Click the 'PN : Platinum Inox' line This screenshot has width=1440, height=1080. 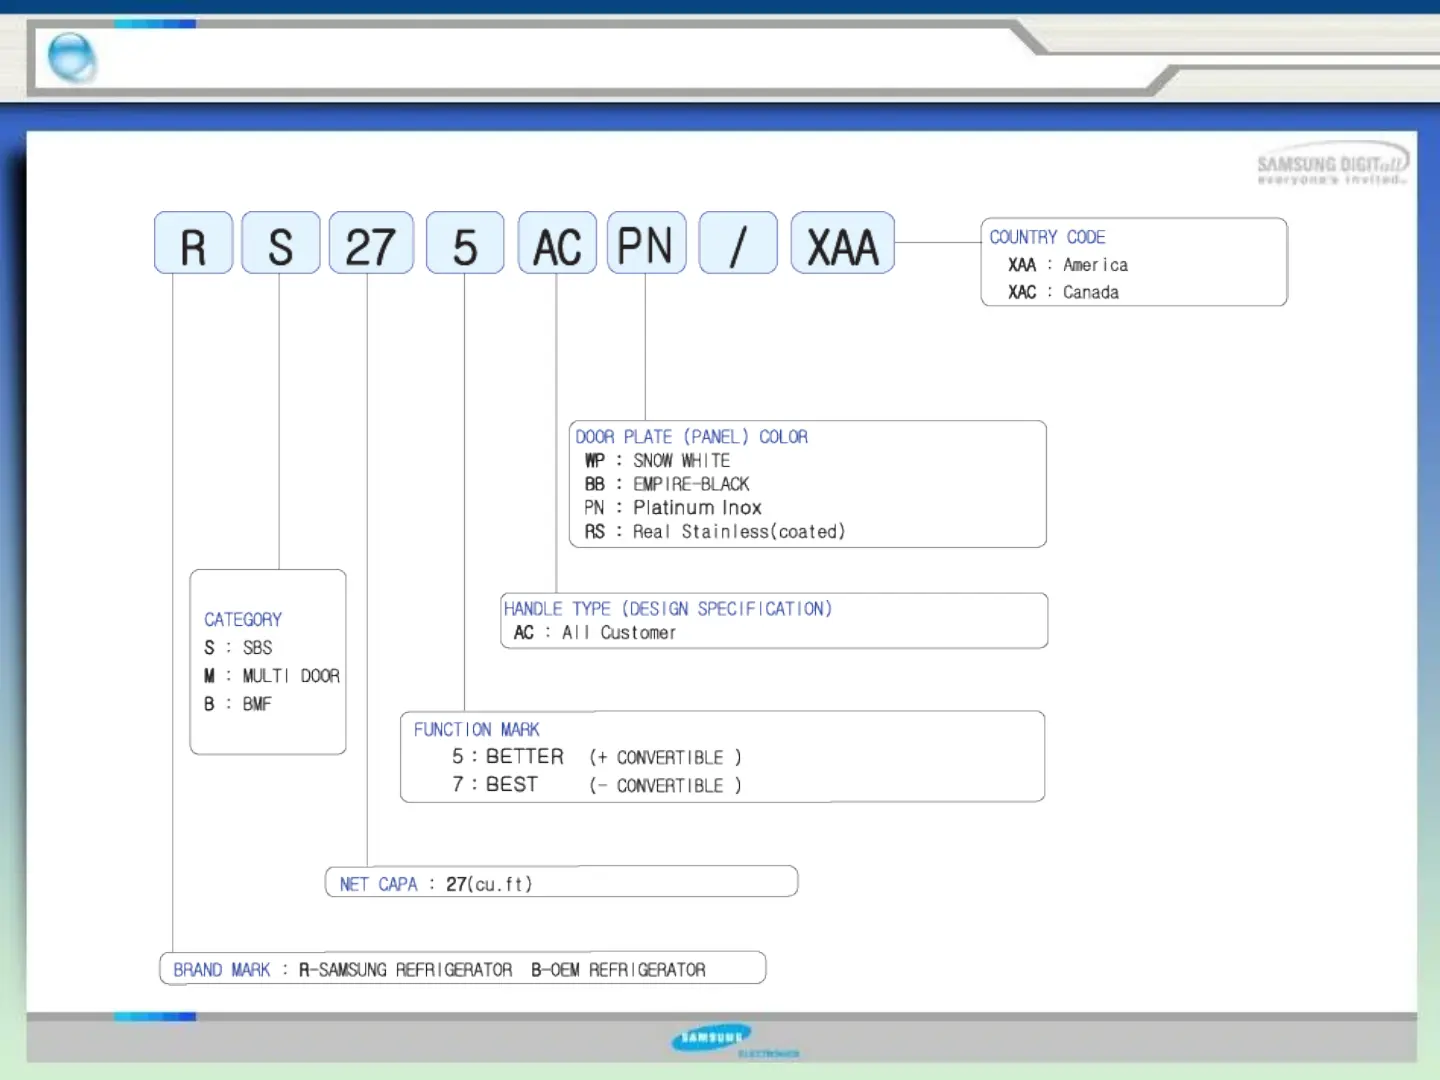(x=673, y=508)
